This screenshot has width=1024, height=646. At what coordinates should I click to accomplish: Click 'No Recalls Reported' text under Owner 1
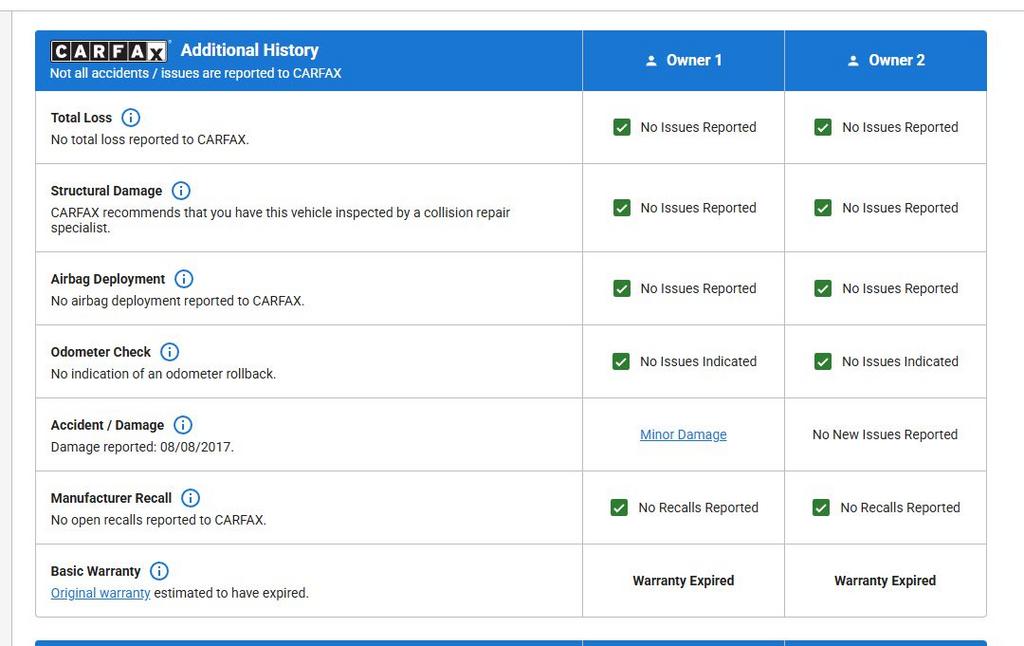(x=698, y=508)
